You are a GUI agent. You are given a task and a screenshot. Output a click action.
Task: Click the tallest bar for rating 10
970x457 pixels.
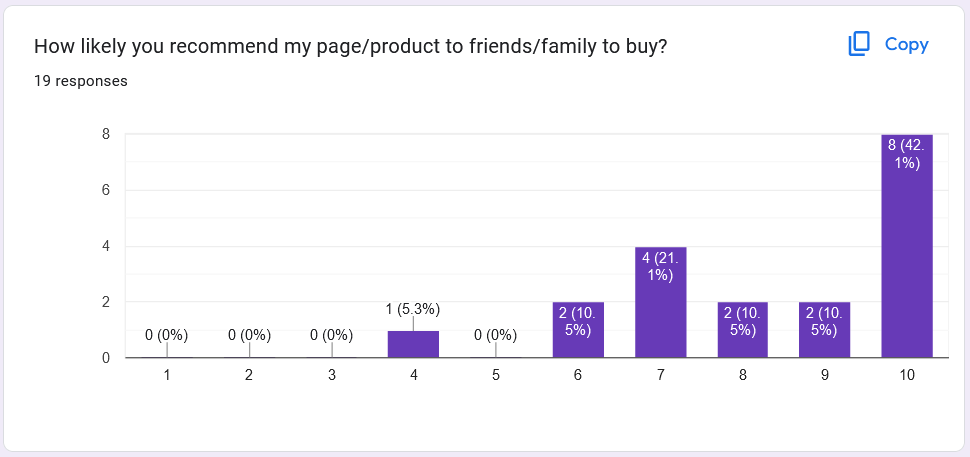907,250
